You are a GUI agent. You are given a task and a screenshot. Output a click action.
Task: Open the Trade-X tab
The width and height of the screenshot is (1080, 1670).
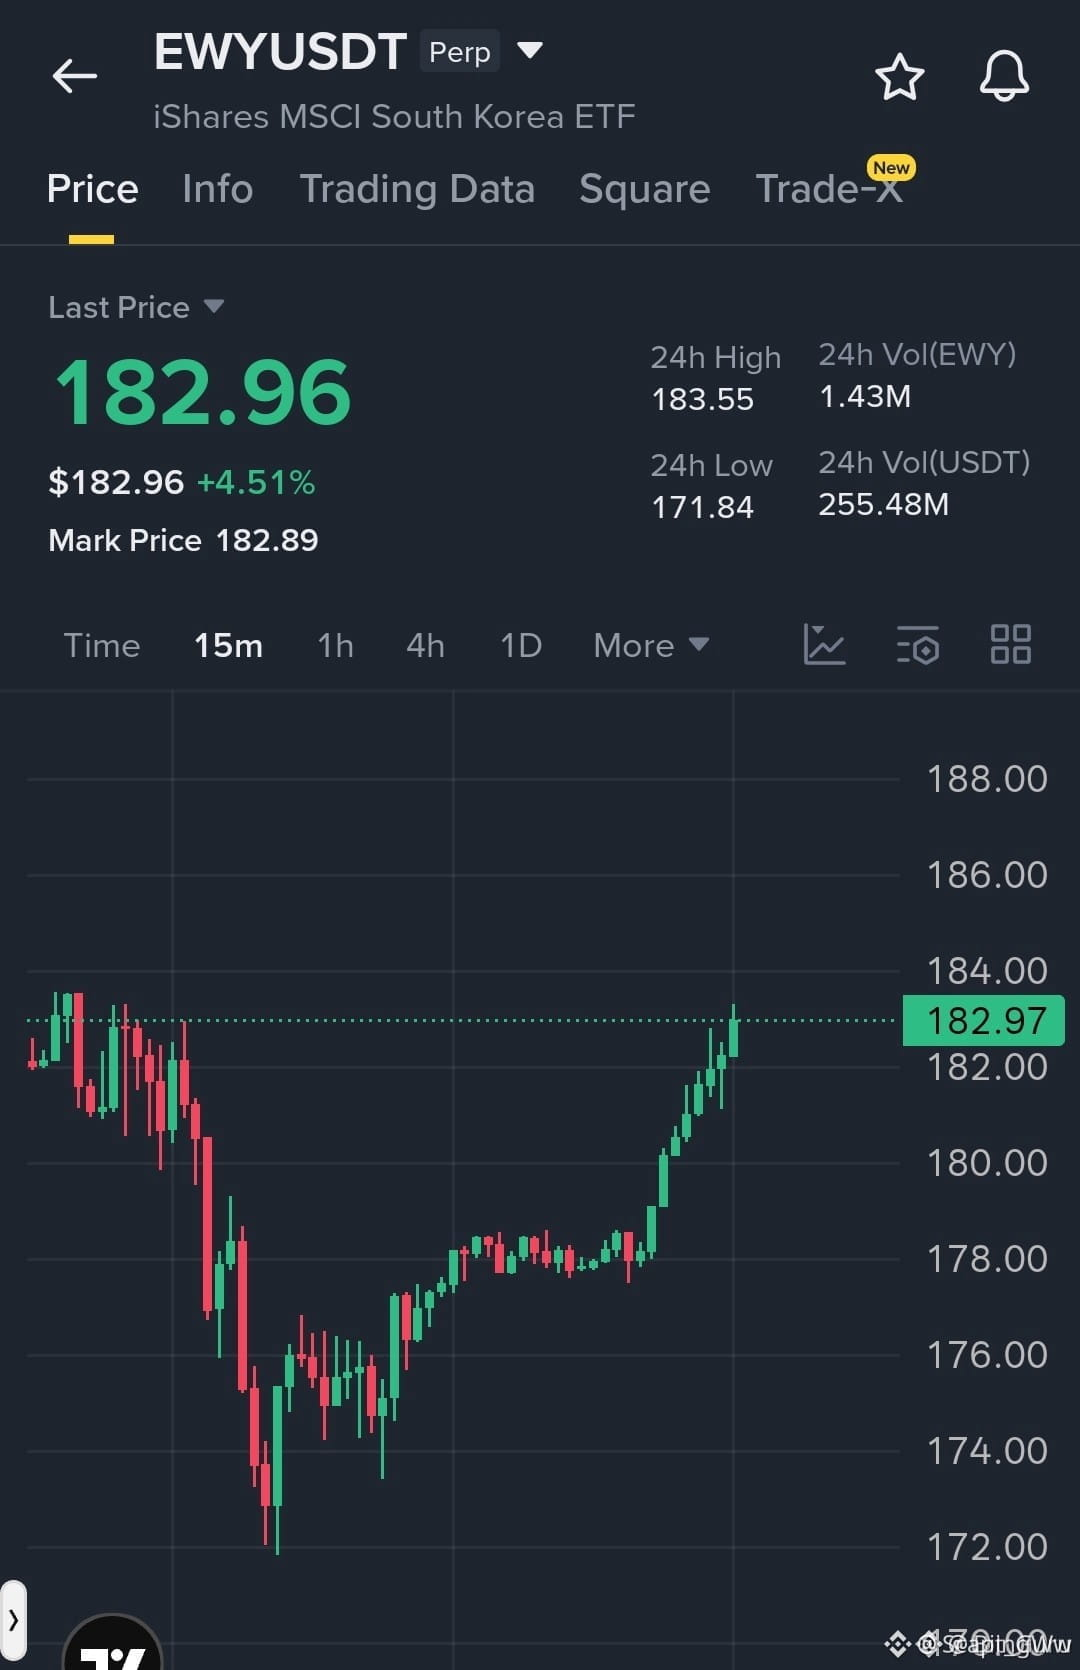point(829,189)
